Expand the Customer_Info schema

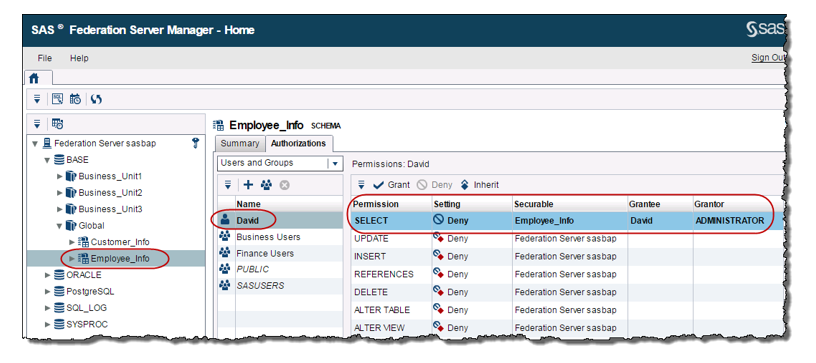tap(72, 242)
